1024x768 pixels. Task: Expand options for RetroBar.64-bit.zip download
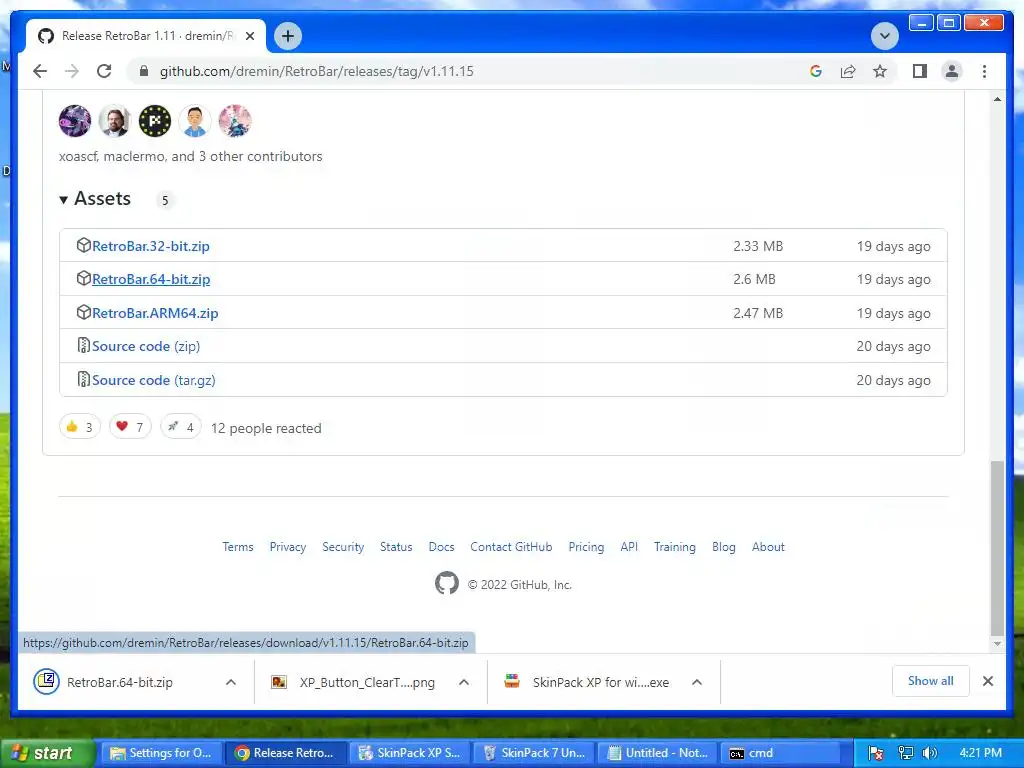coord(231,682)
